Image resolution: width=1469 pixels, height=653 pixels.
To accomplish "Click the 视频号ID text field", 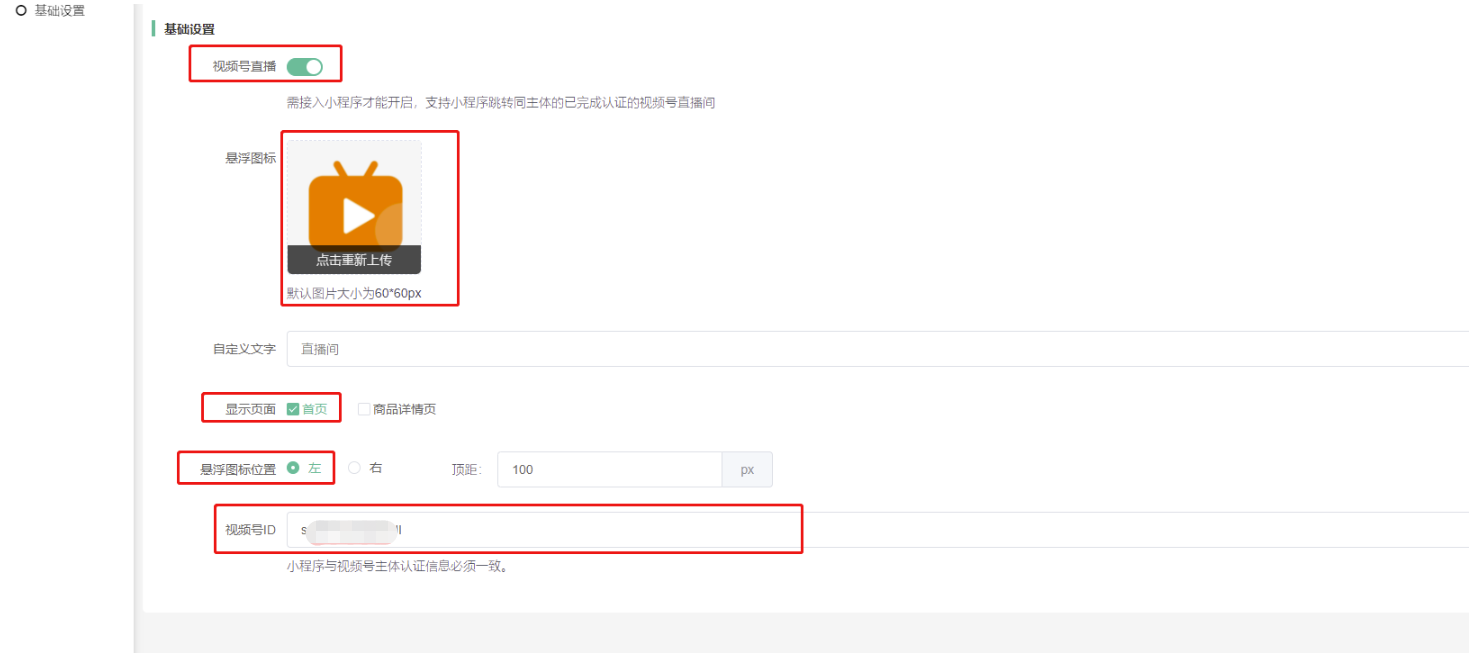I will click(x=877, y=529).
